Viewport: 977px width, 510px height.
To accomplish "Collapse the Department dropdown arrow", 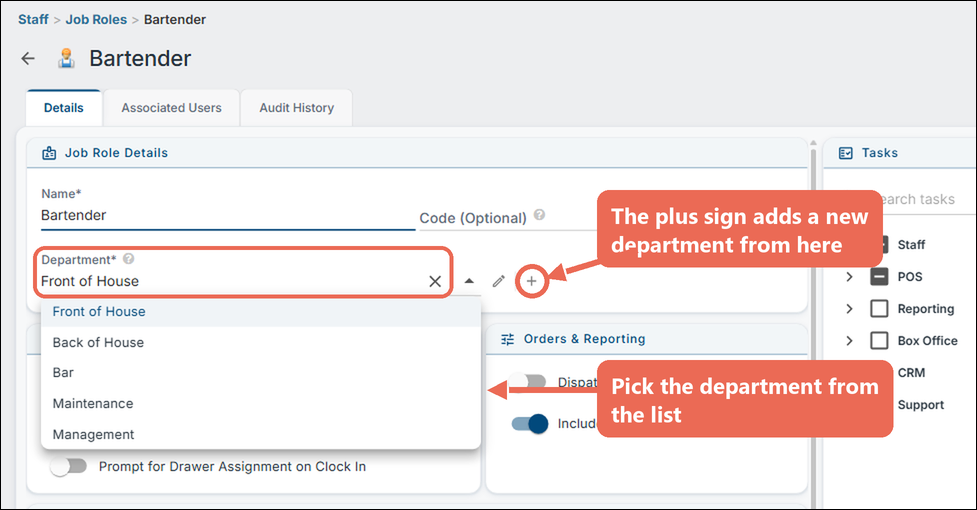I will point(469,281).
